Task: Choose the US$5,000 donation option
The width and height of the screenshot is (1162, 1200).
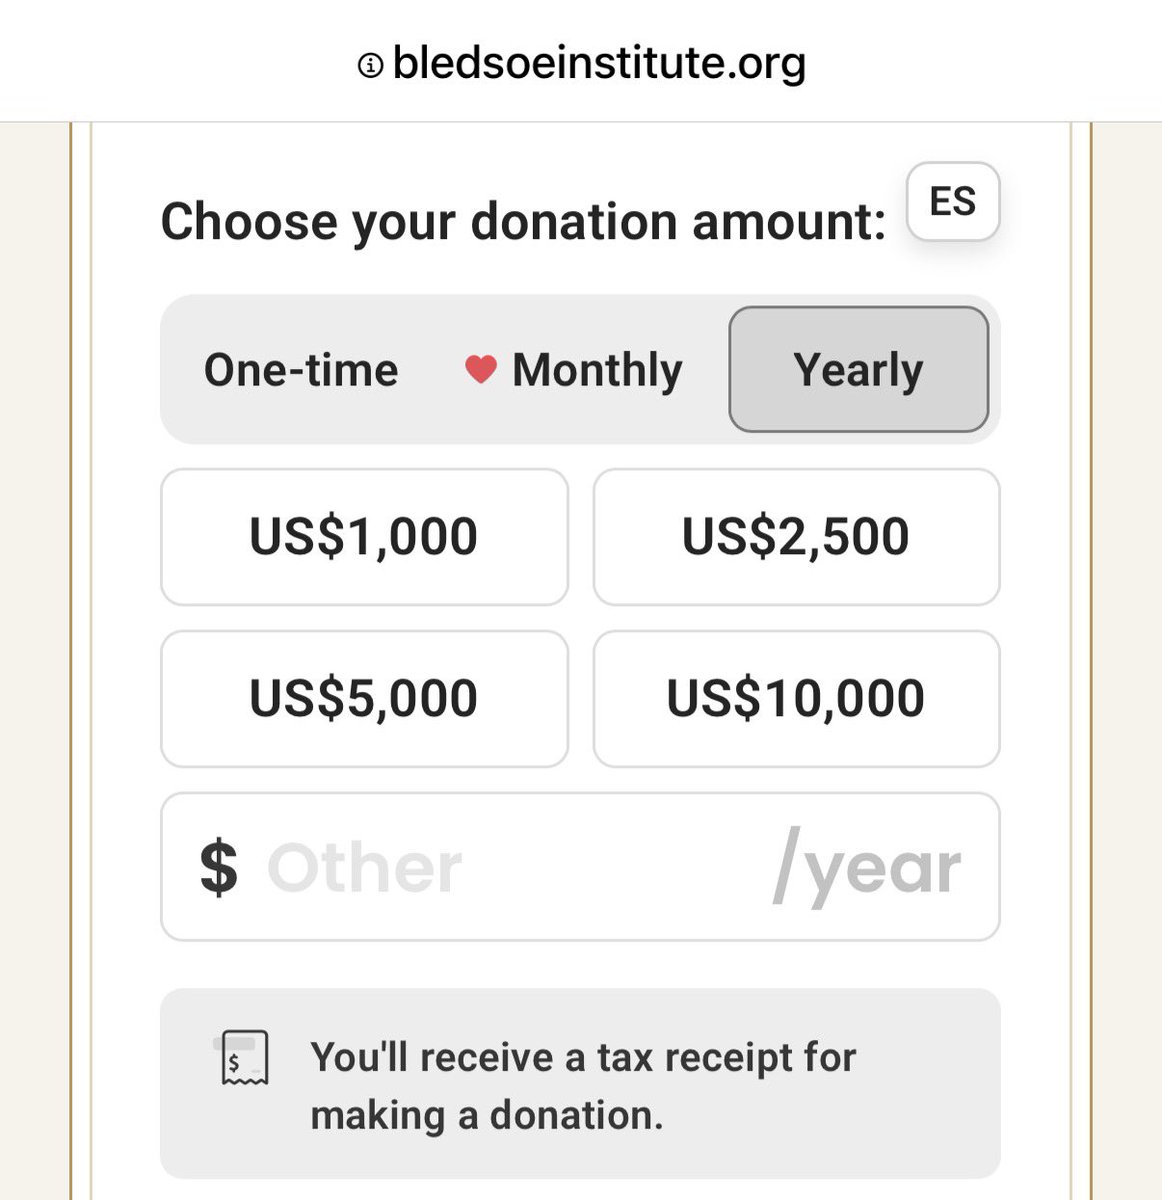Action: click(x=364, y=699)
